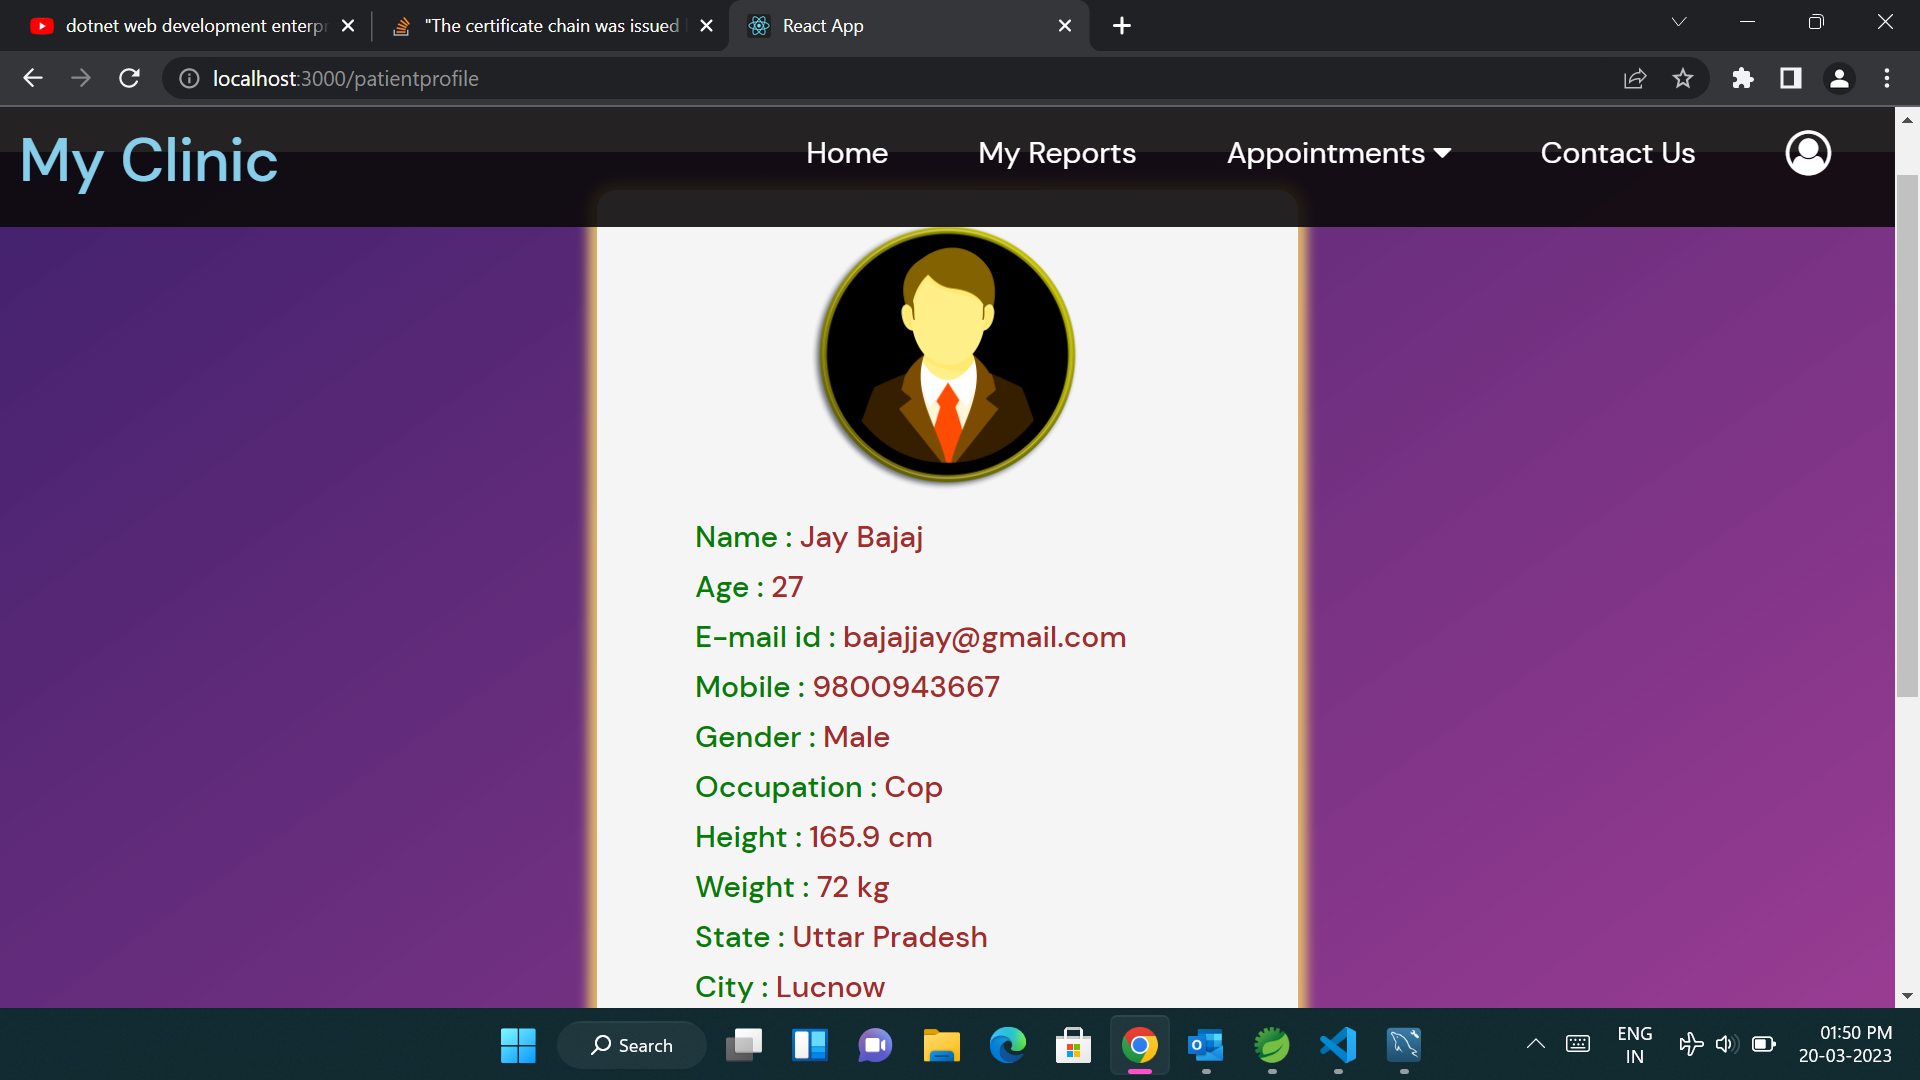1920x1080 pixels.
Task: Expand the Appointments dropdown menu
Action: [x=1338, y=153]
